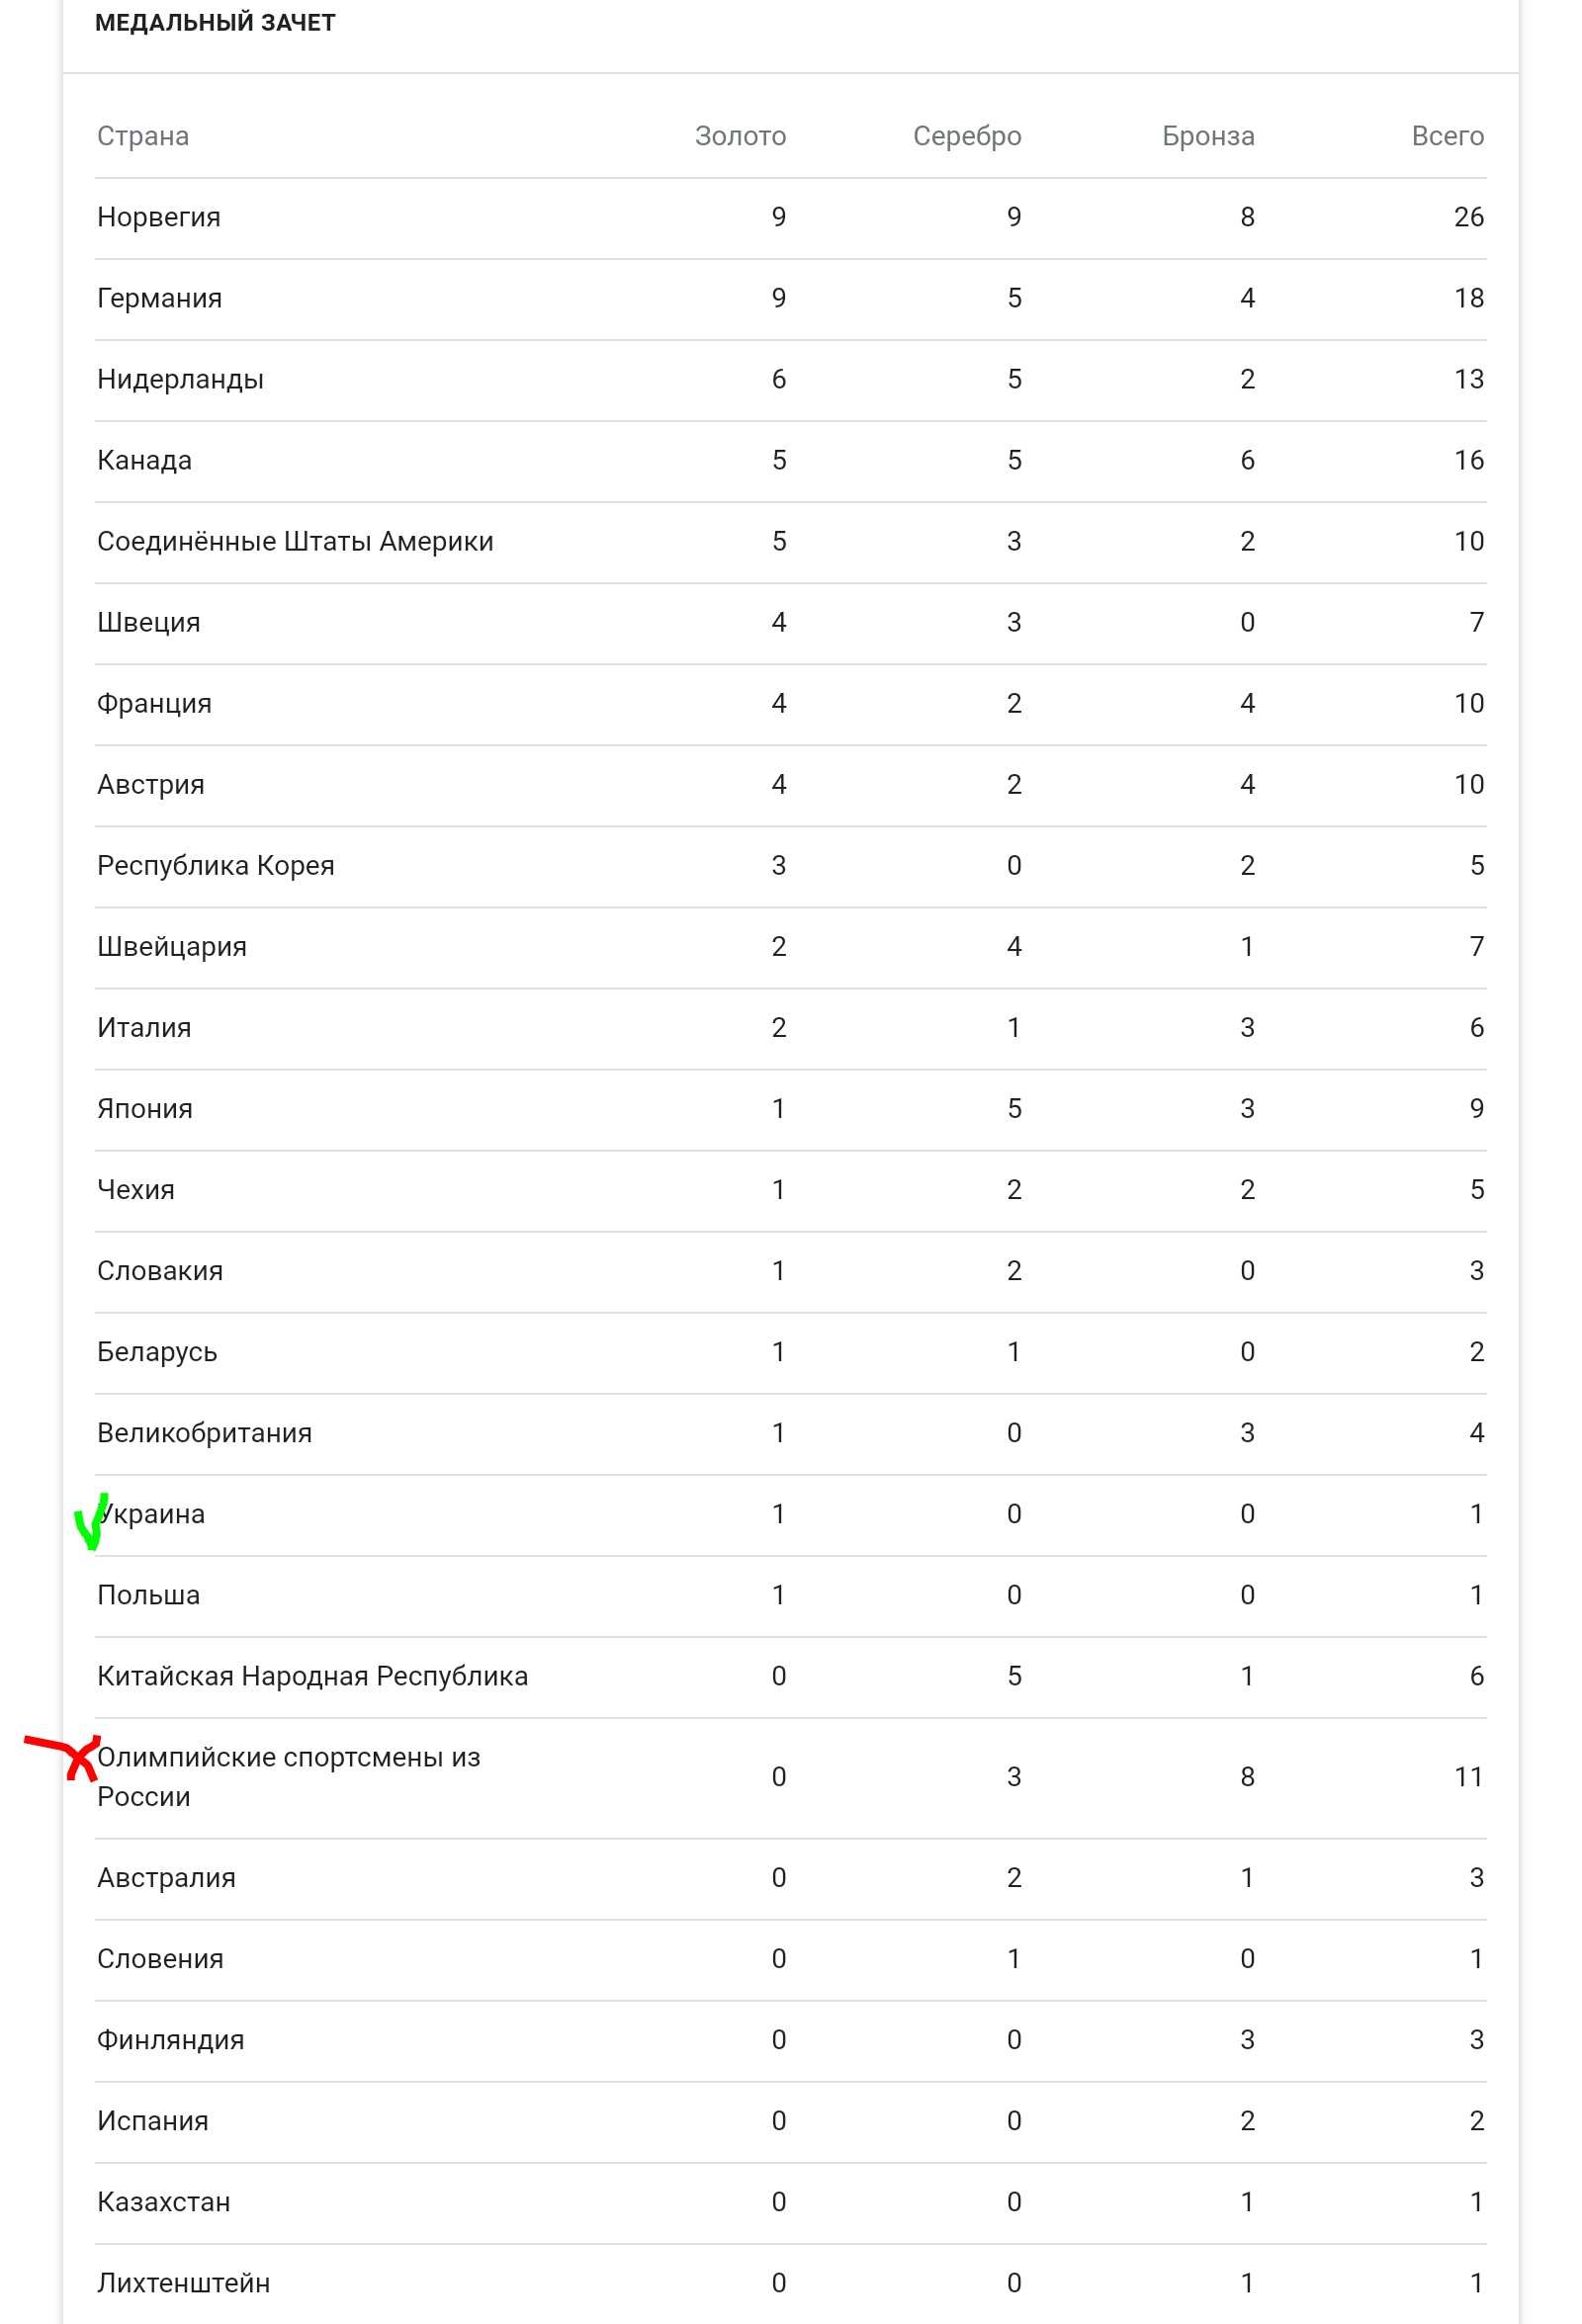The image size is (1582, 2324).
Task: Click the Серебро column header
Action: click(966, 136)
